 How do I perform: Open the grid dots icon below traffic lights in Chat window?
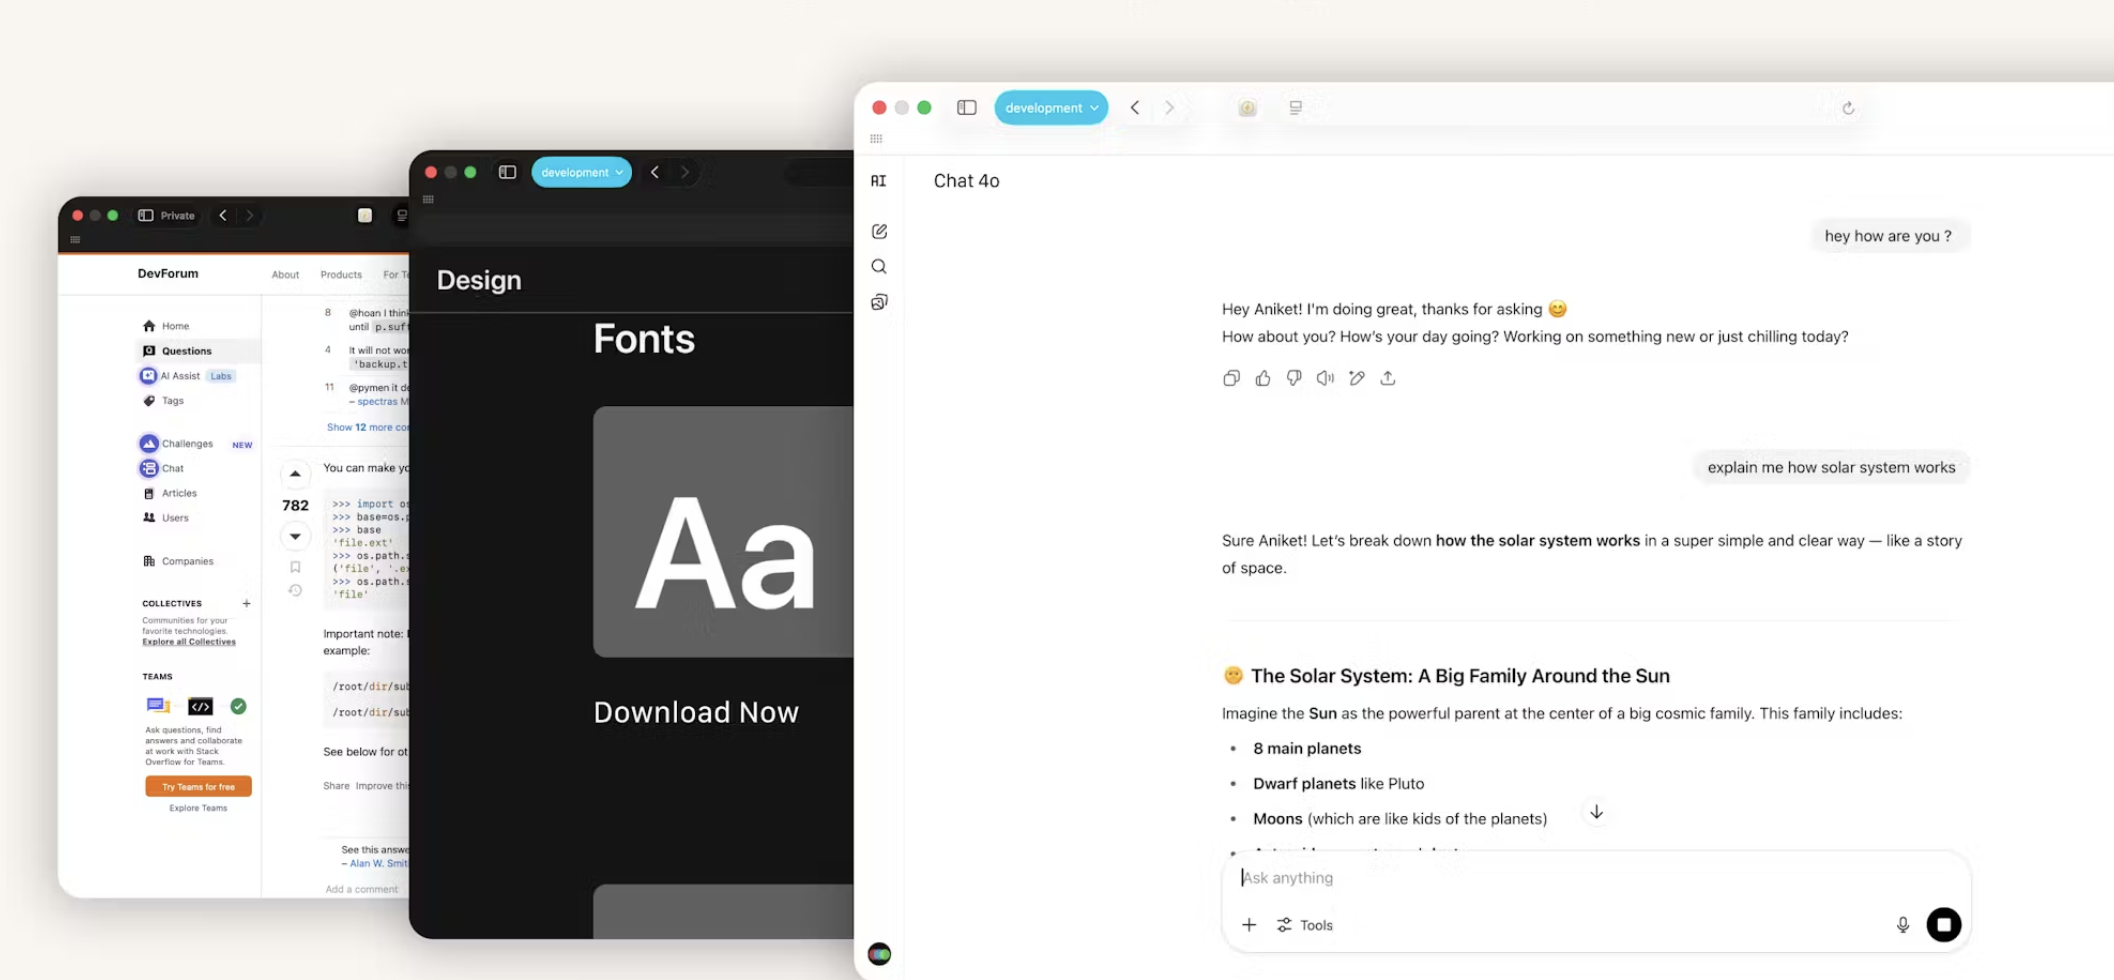click(x=876, y=139)
